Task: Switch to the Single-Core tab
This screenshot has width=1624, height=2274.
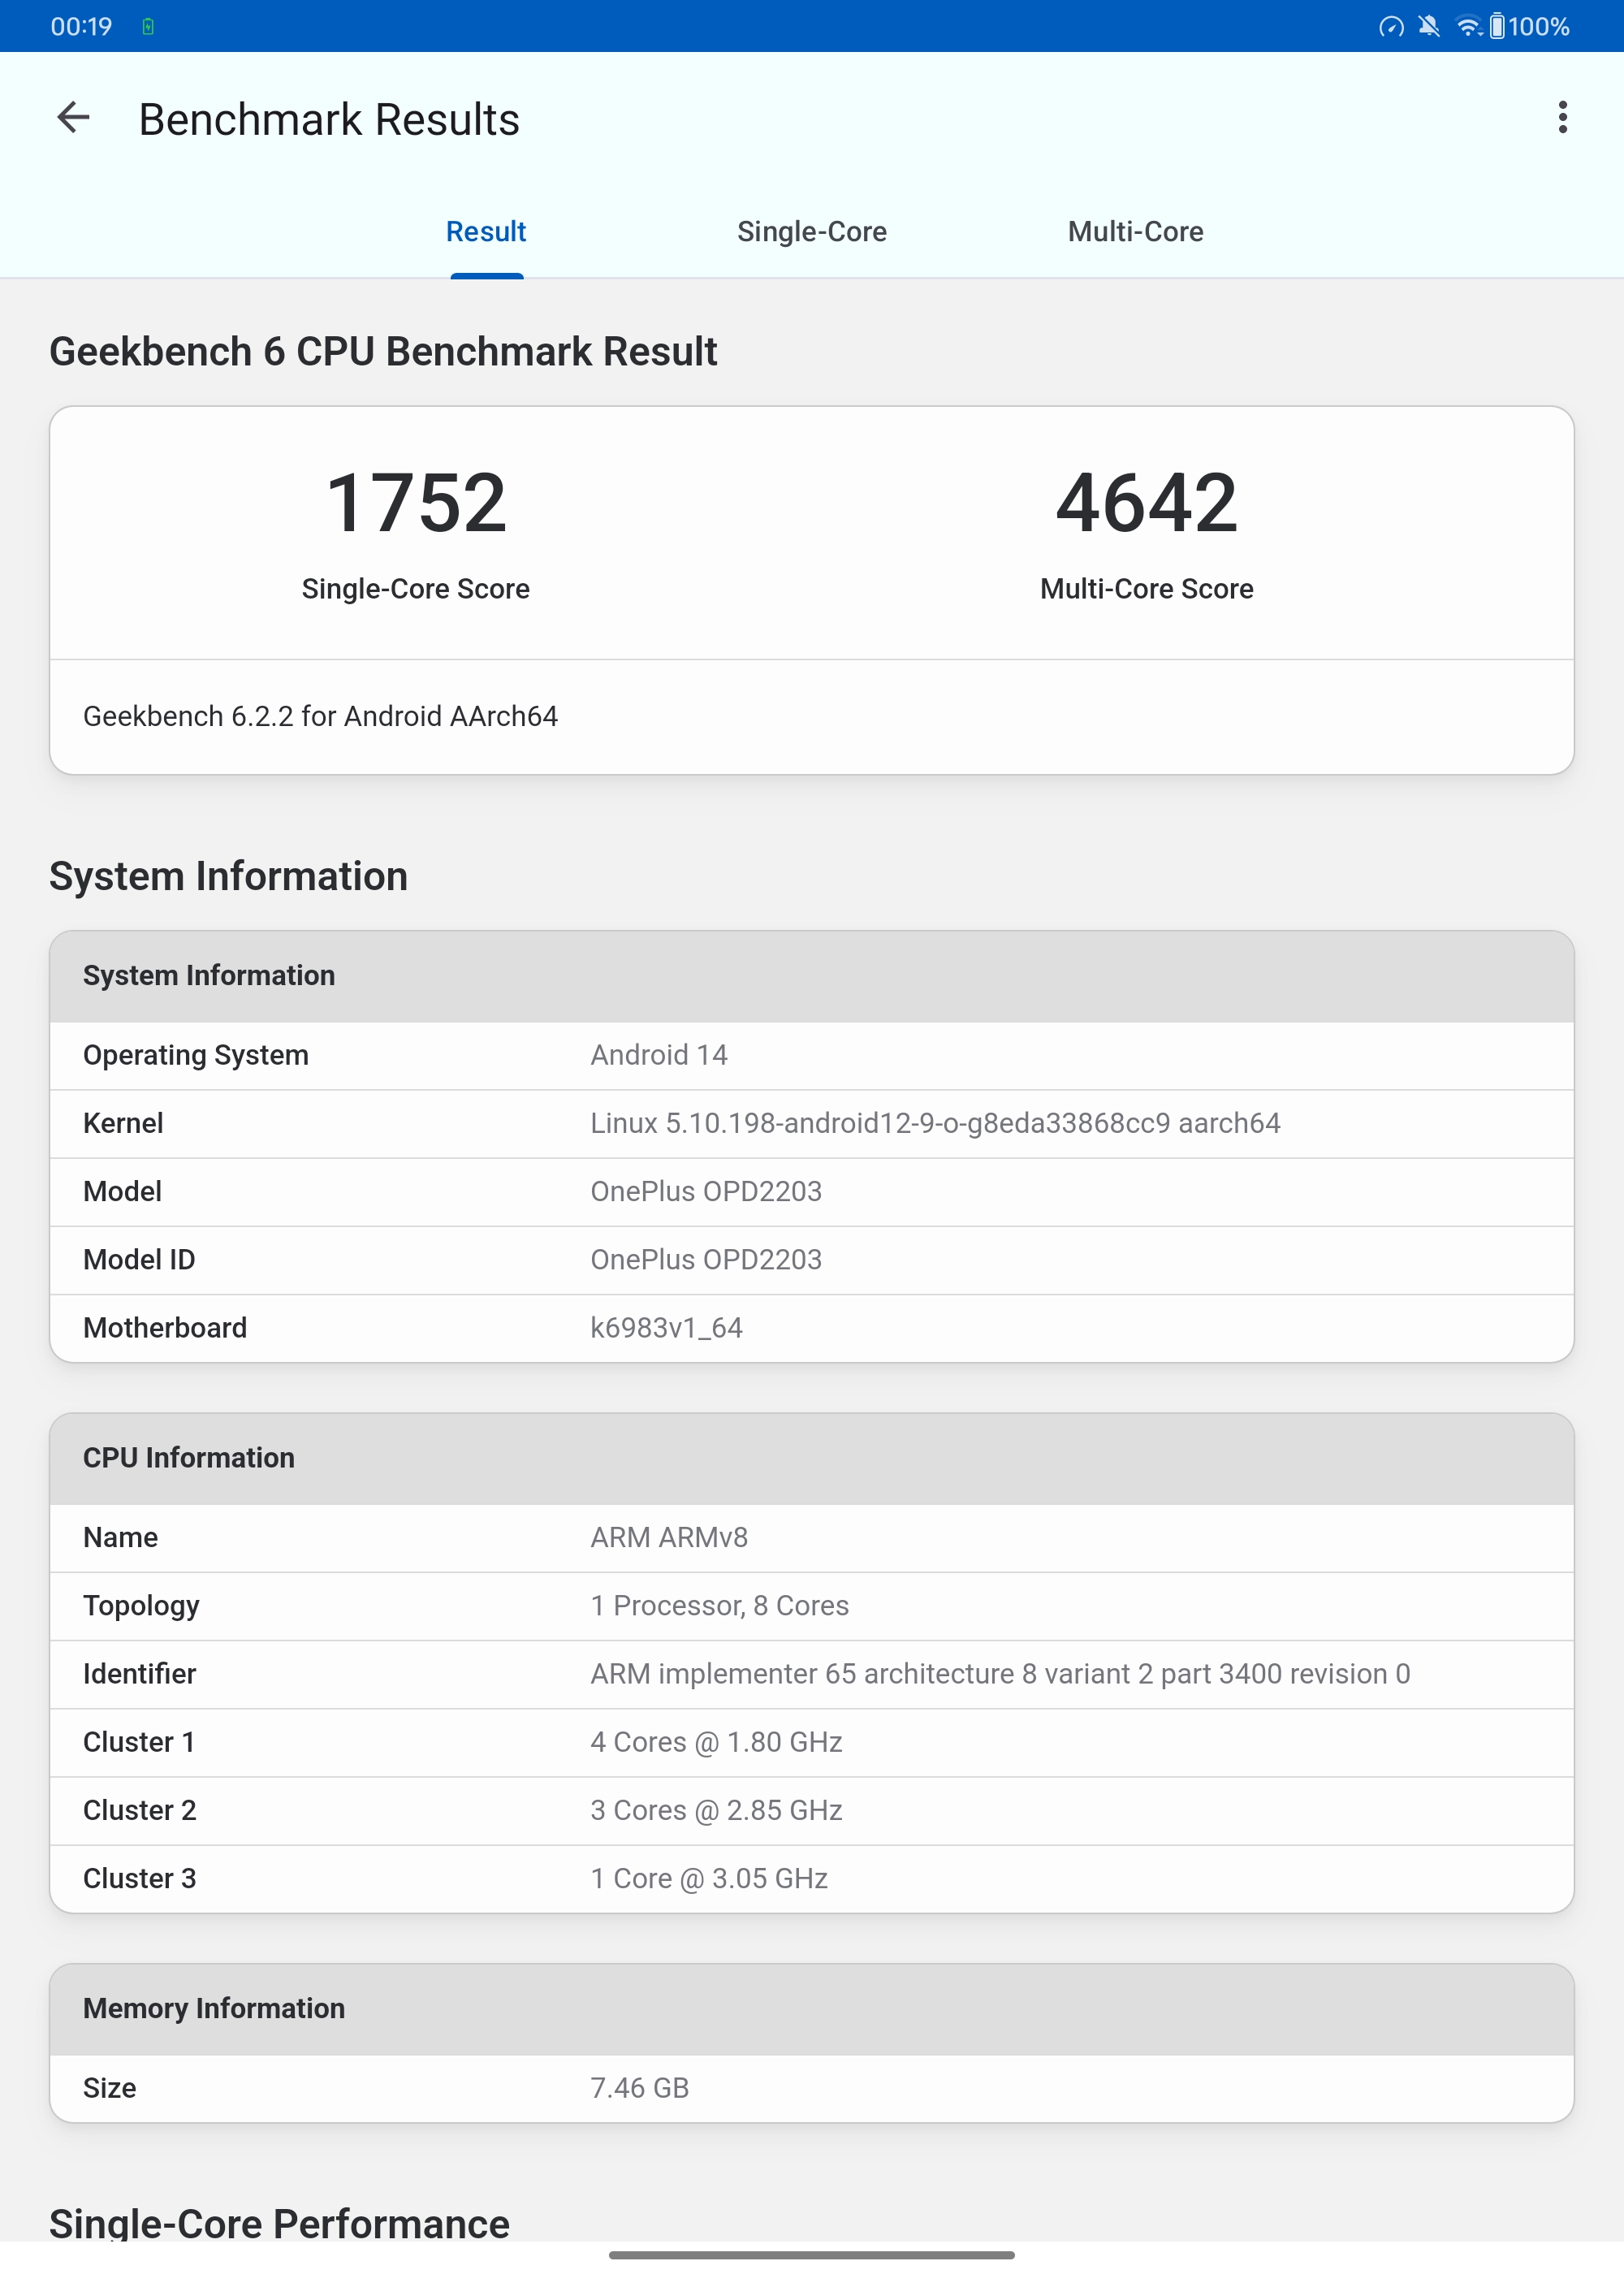Action: click(x=812, y=231)
